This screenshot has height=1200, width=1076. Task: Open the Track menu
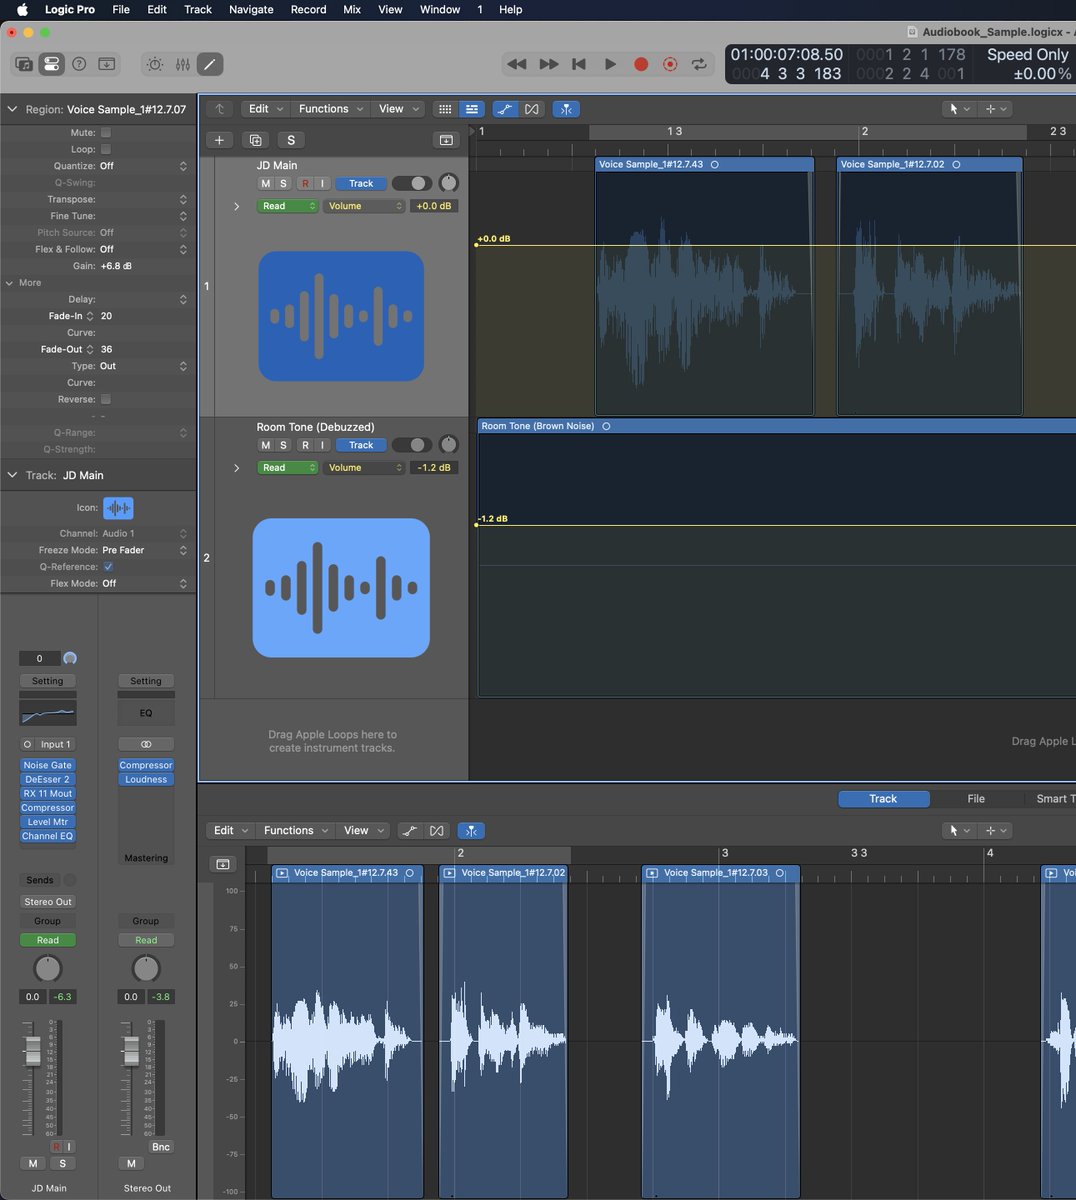(198, 9)
